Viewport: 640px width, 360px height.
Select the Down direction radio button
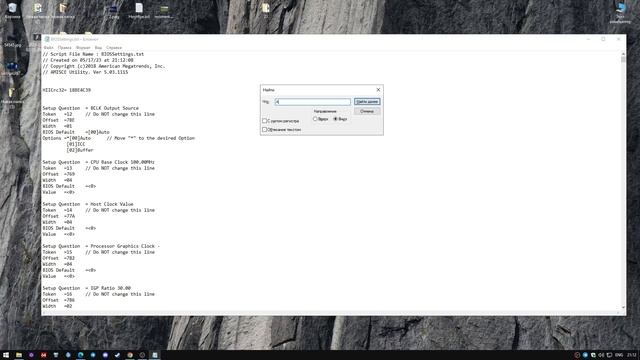click(336, 119)
